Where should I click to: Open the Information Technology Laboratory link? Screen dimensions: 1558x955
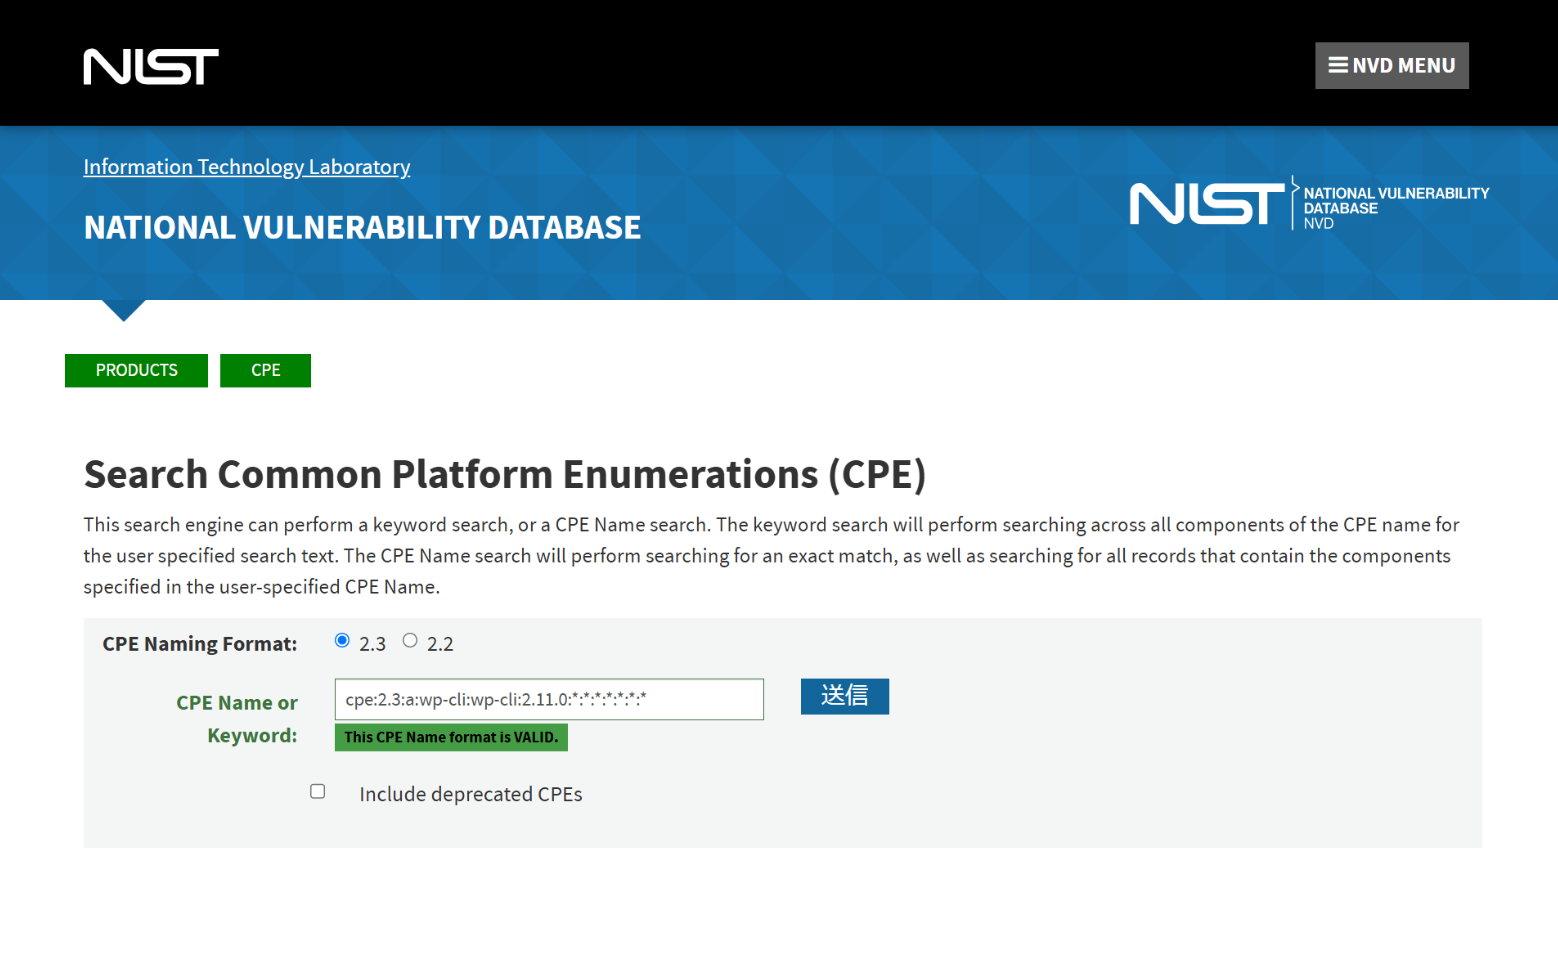247,167
